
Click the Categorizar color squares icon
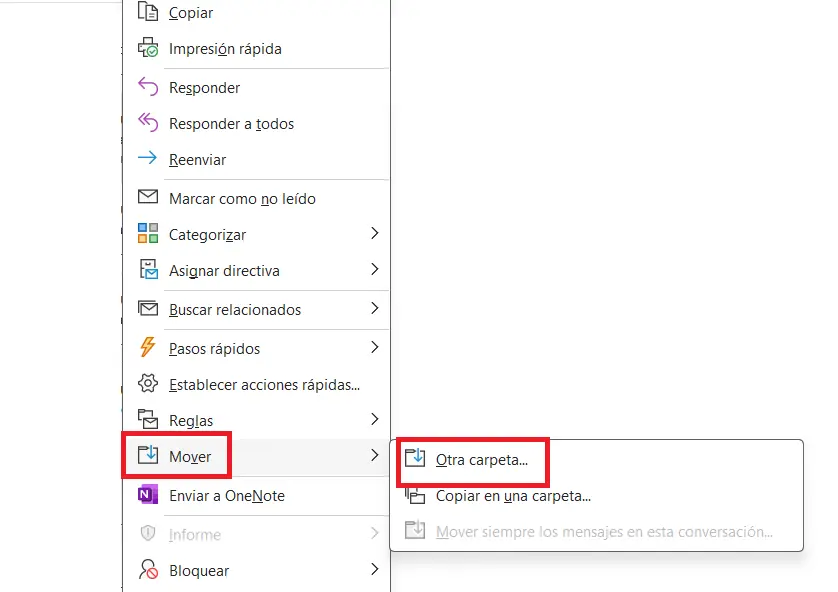pyautogui.click(x=147, y=234)
